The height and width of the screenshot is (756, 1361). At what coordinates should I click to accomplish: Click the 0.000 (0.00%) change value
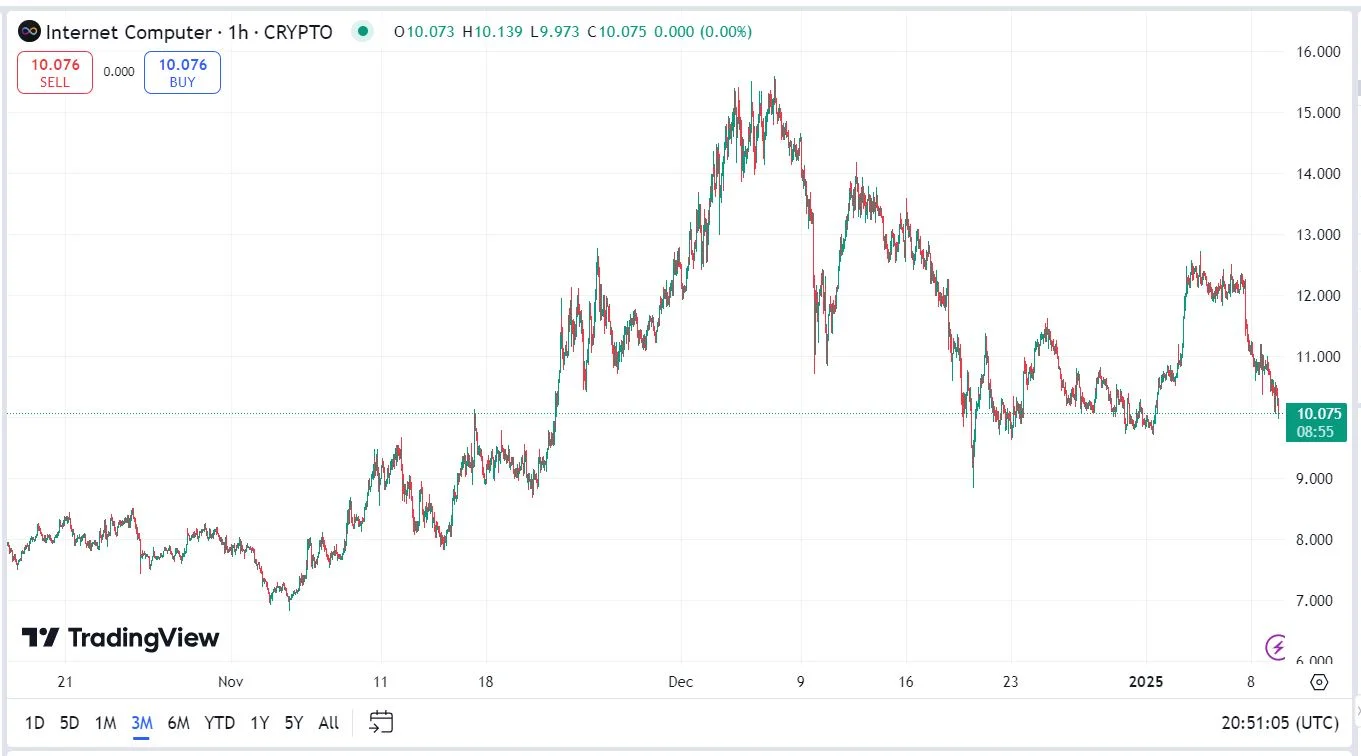pos(702,32)
